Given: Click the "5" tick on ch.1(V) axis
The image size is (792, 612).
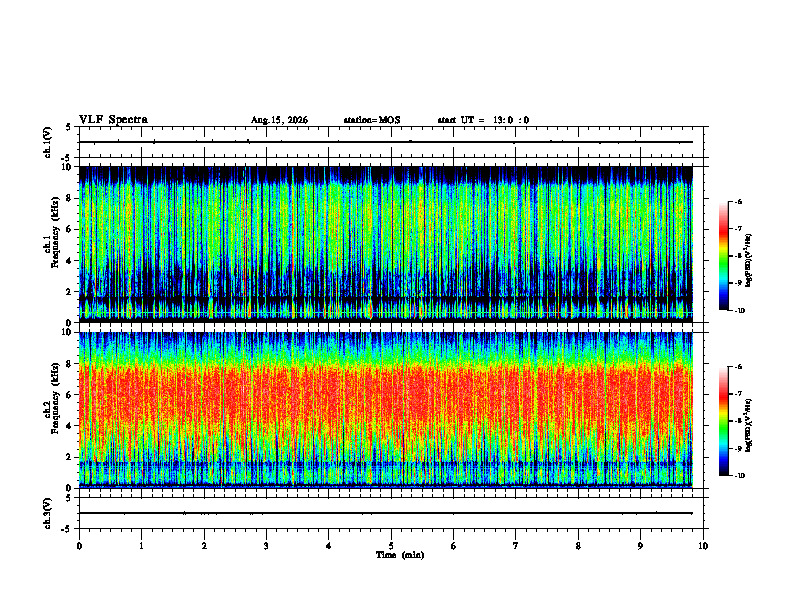Looking at the screenshot, I should (x=68, y=127).
